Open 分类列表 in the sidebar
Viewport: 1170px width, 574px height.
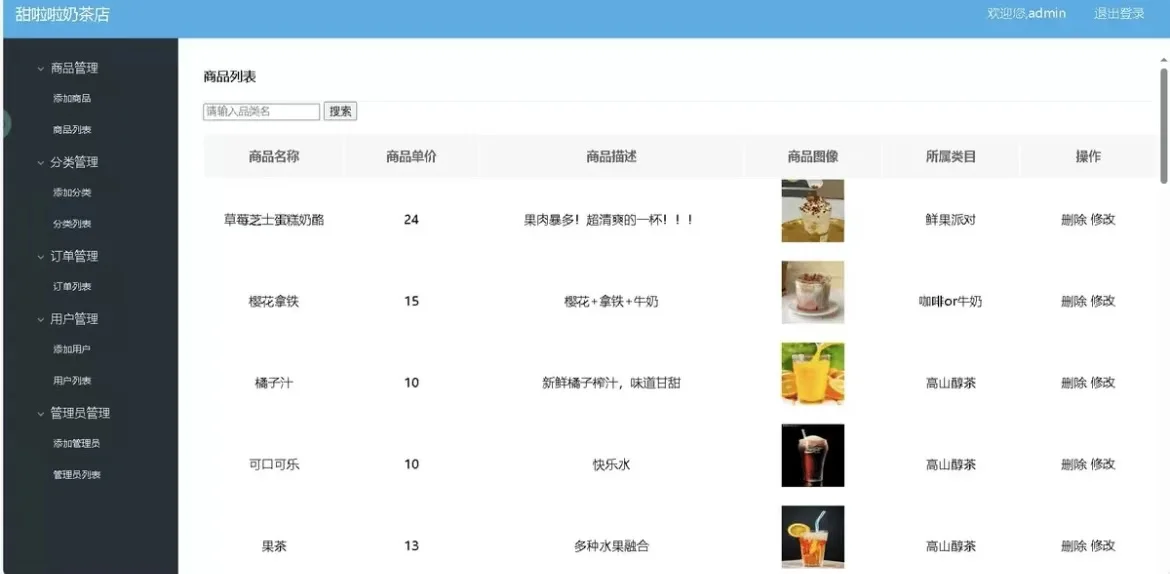tap(72, 224)
